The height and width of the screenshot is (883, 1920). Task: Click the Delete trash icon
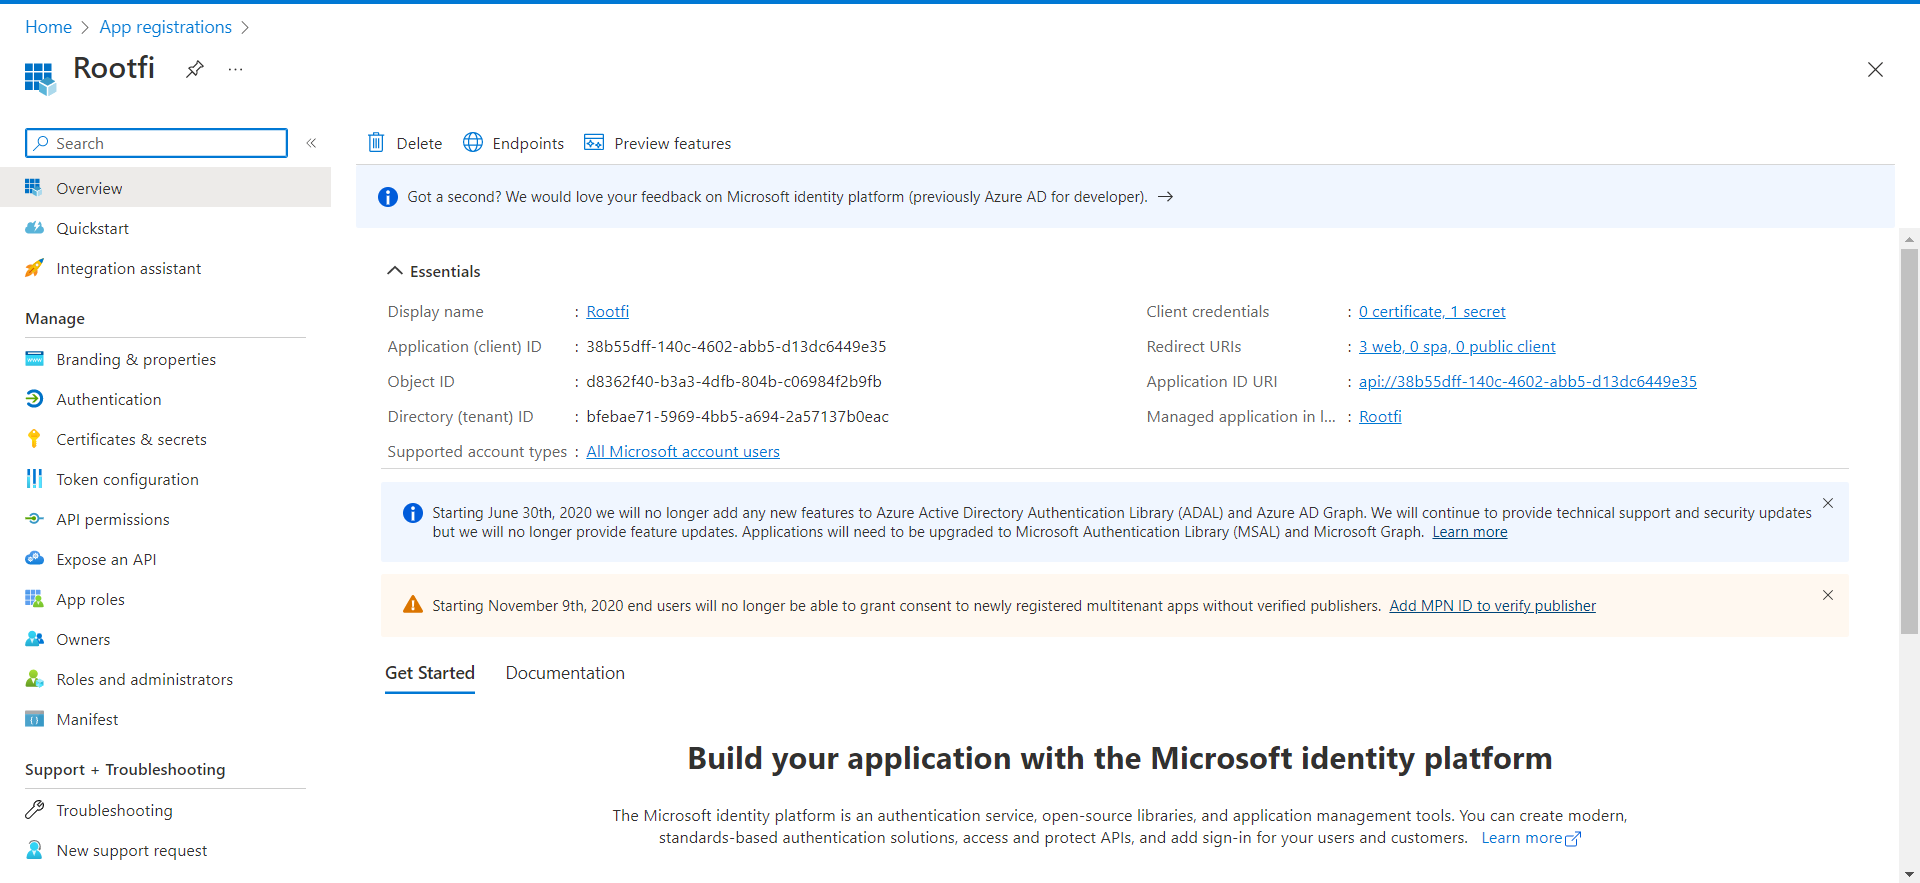(376, 143)
